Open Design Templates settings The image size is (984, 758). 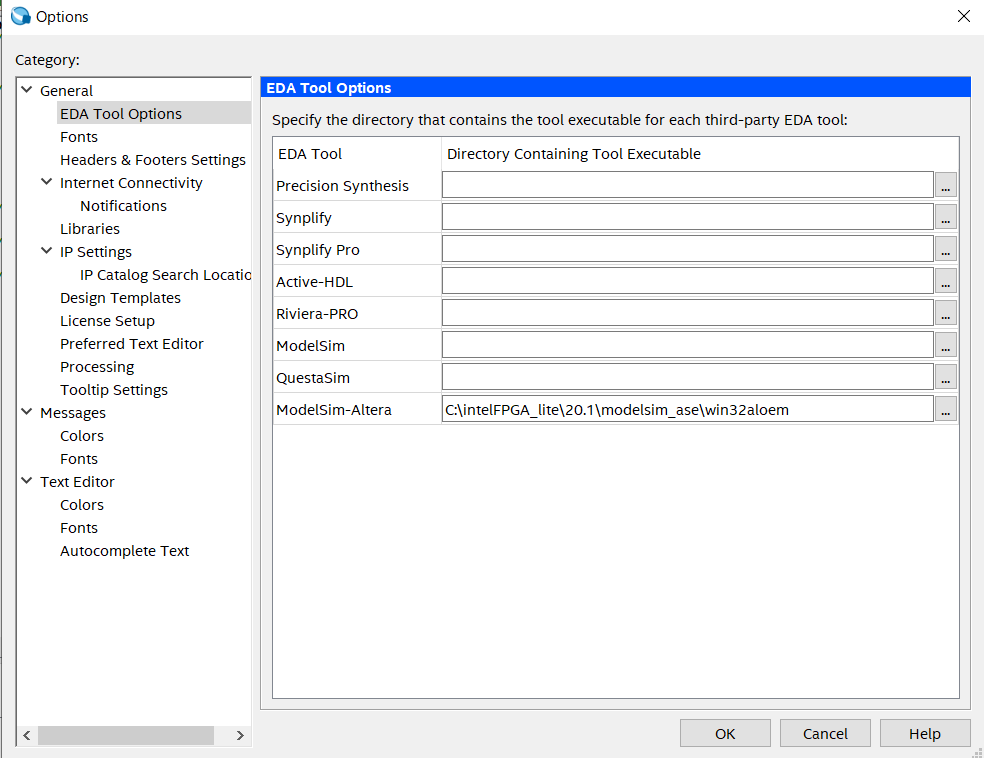[120, 298]
